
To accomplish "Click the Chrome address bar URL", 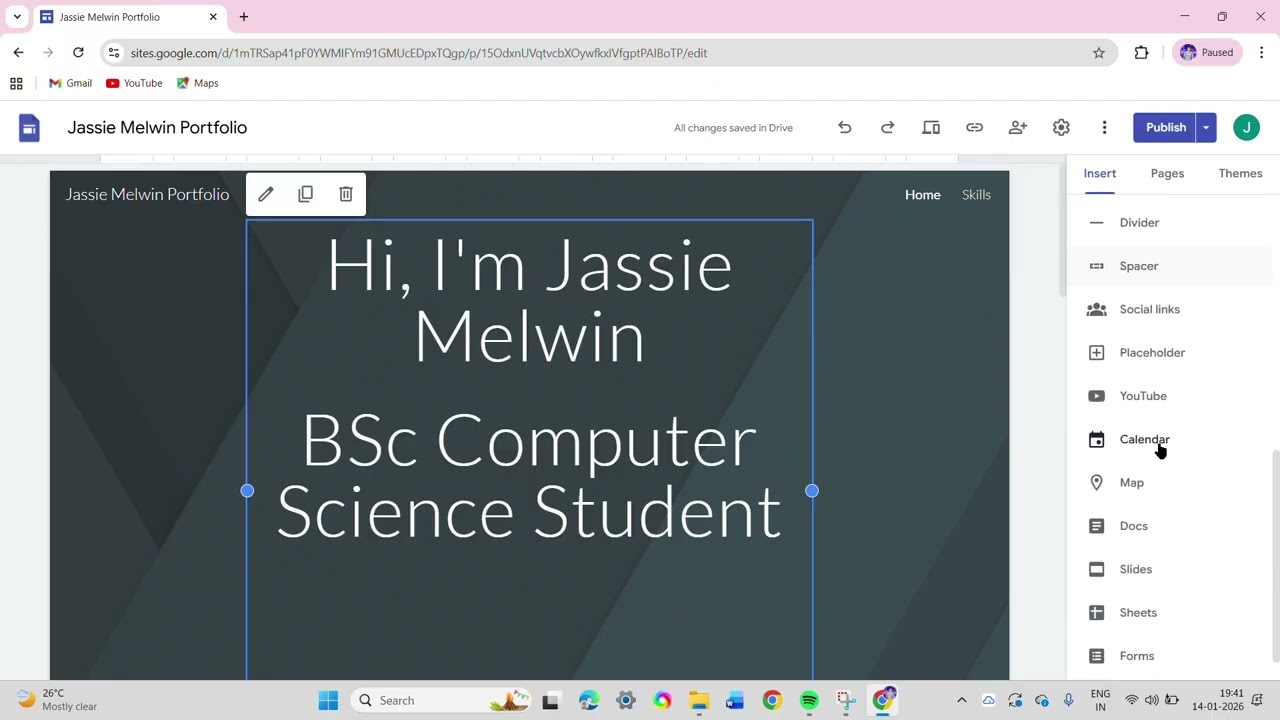I will [418, 53].
